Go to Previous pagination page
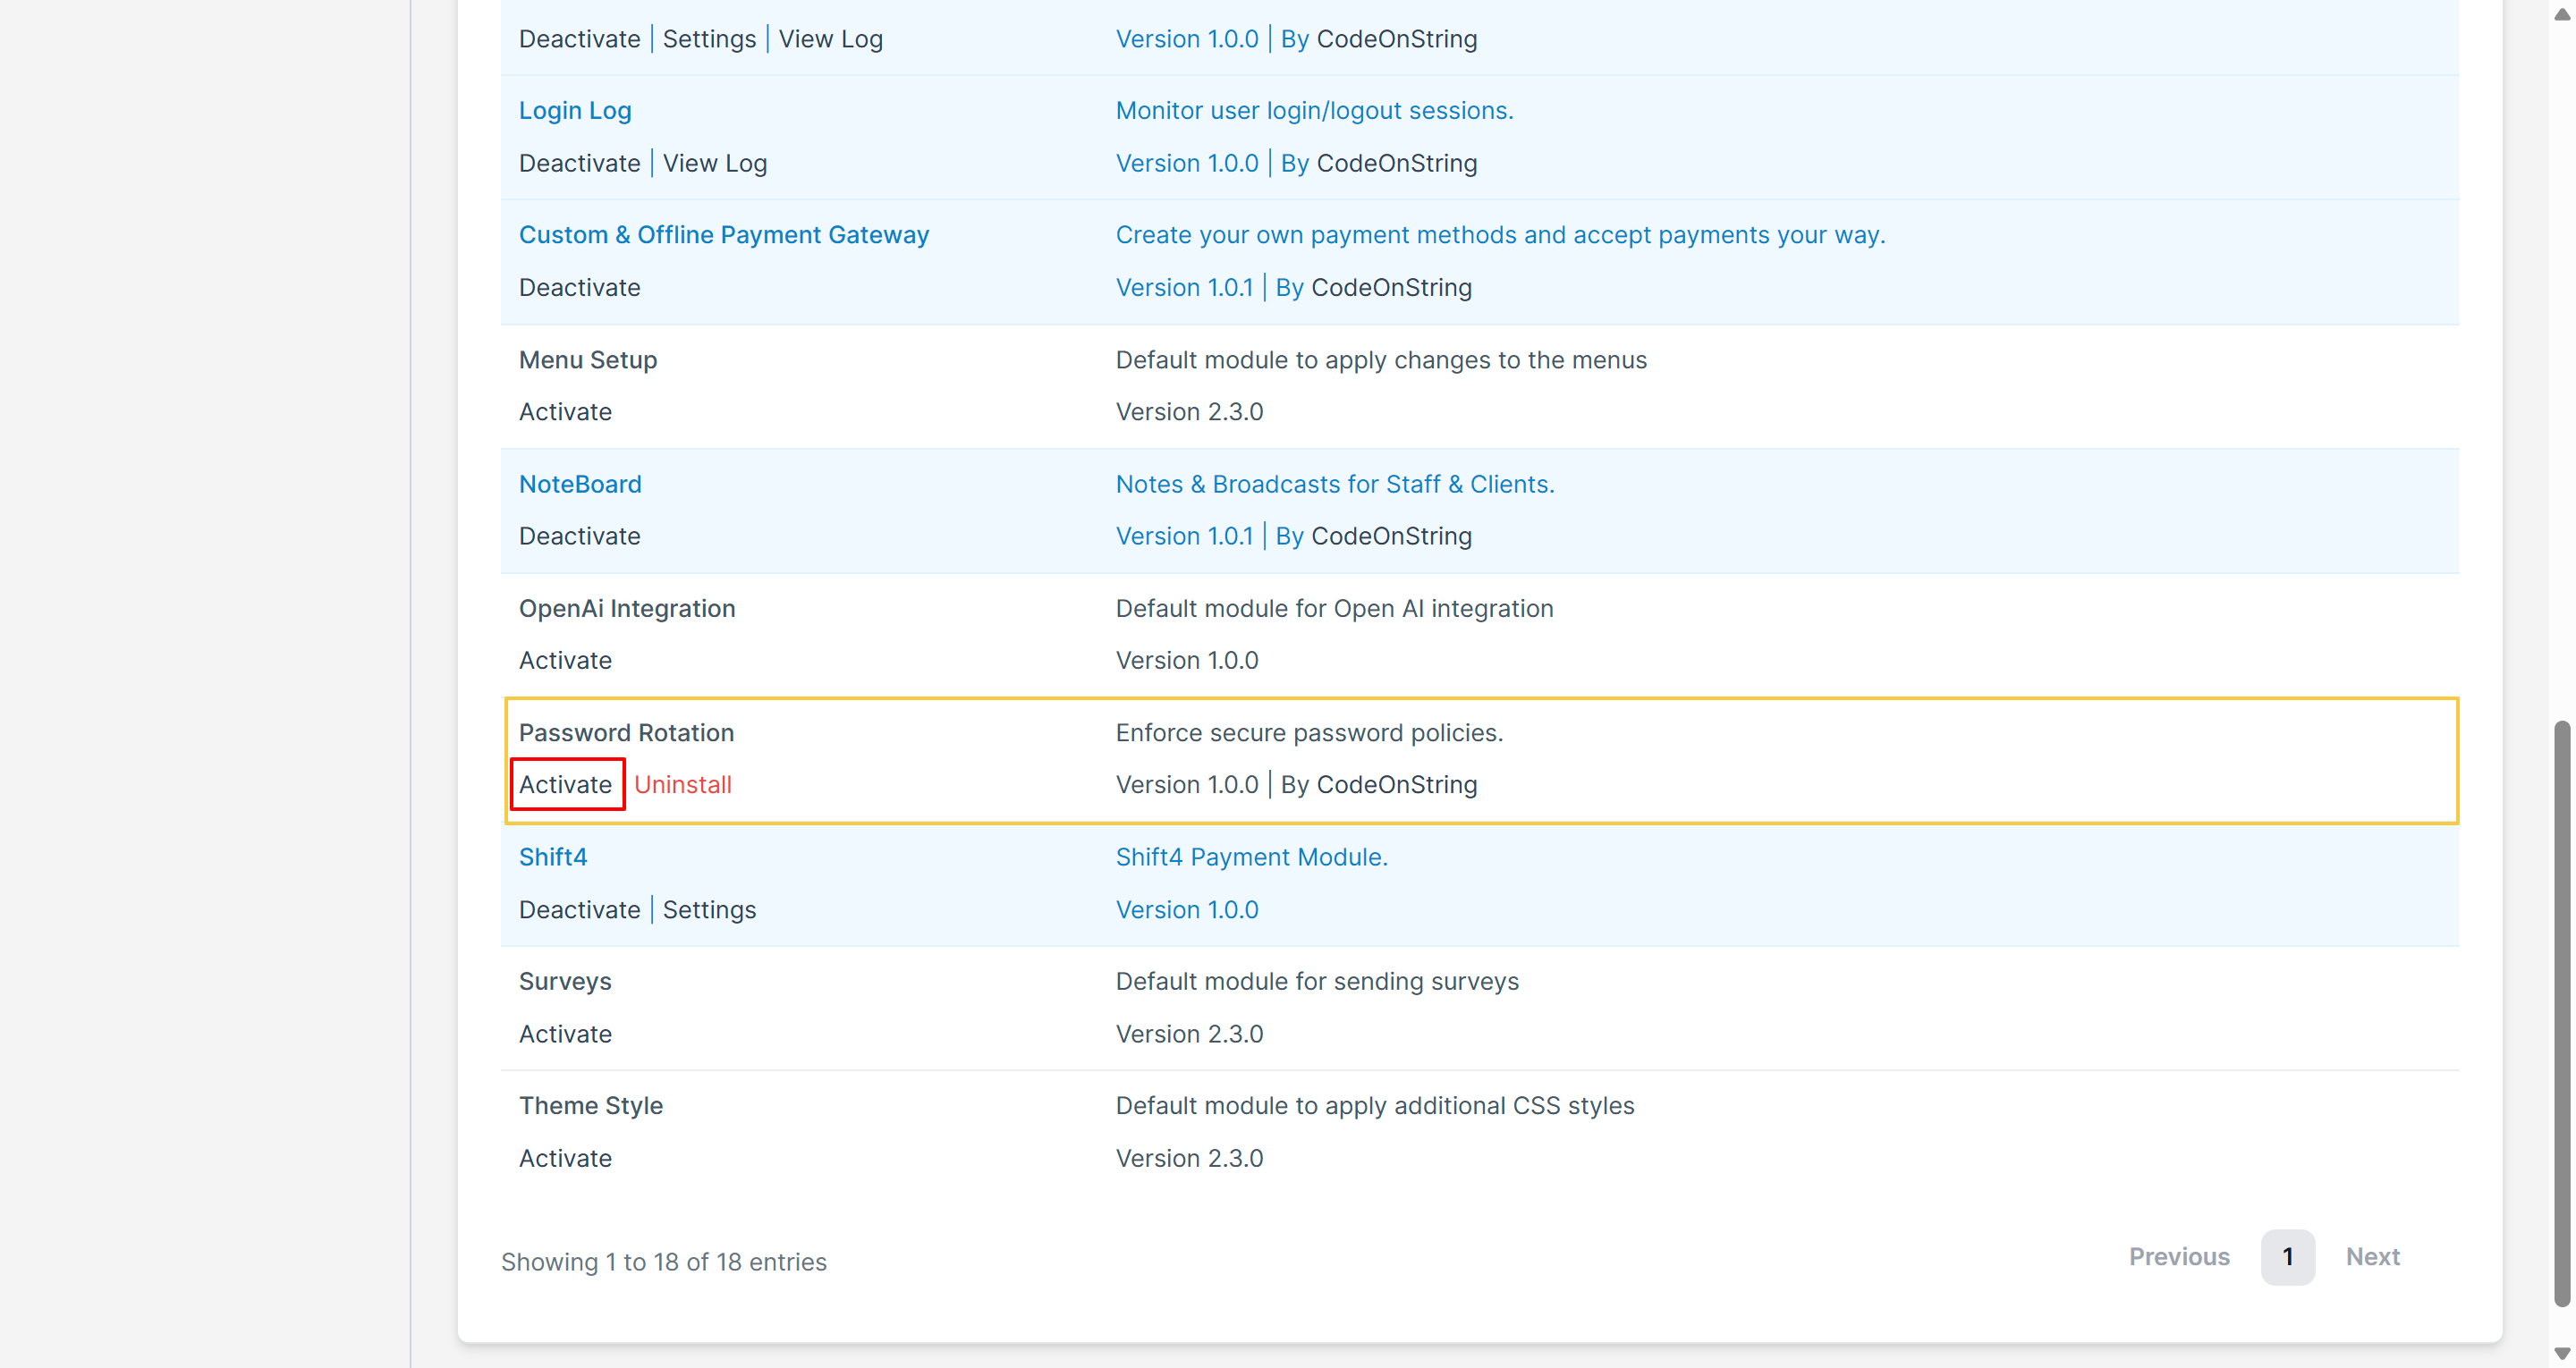The height and width of the screenshot is (1368, 2576). click(x=2178, y=1257)
